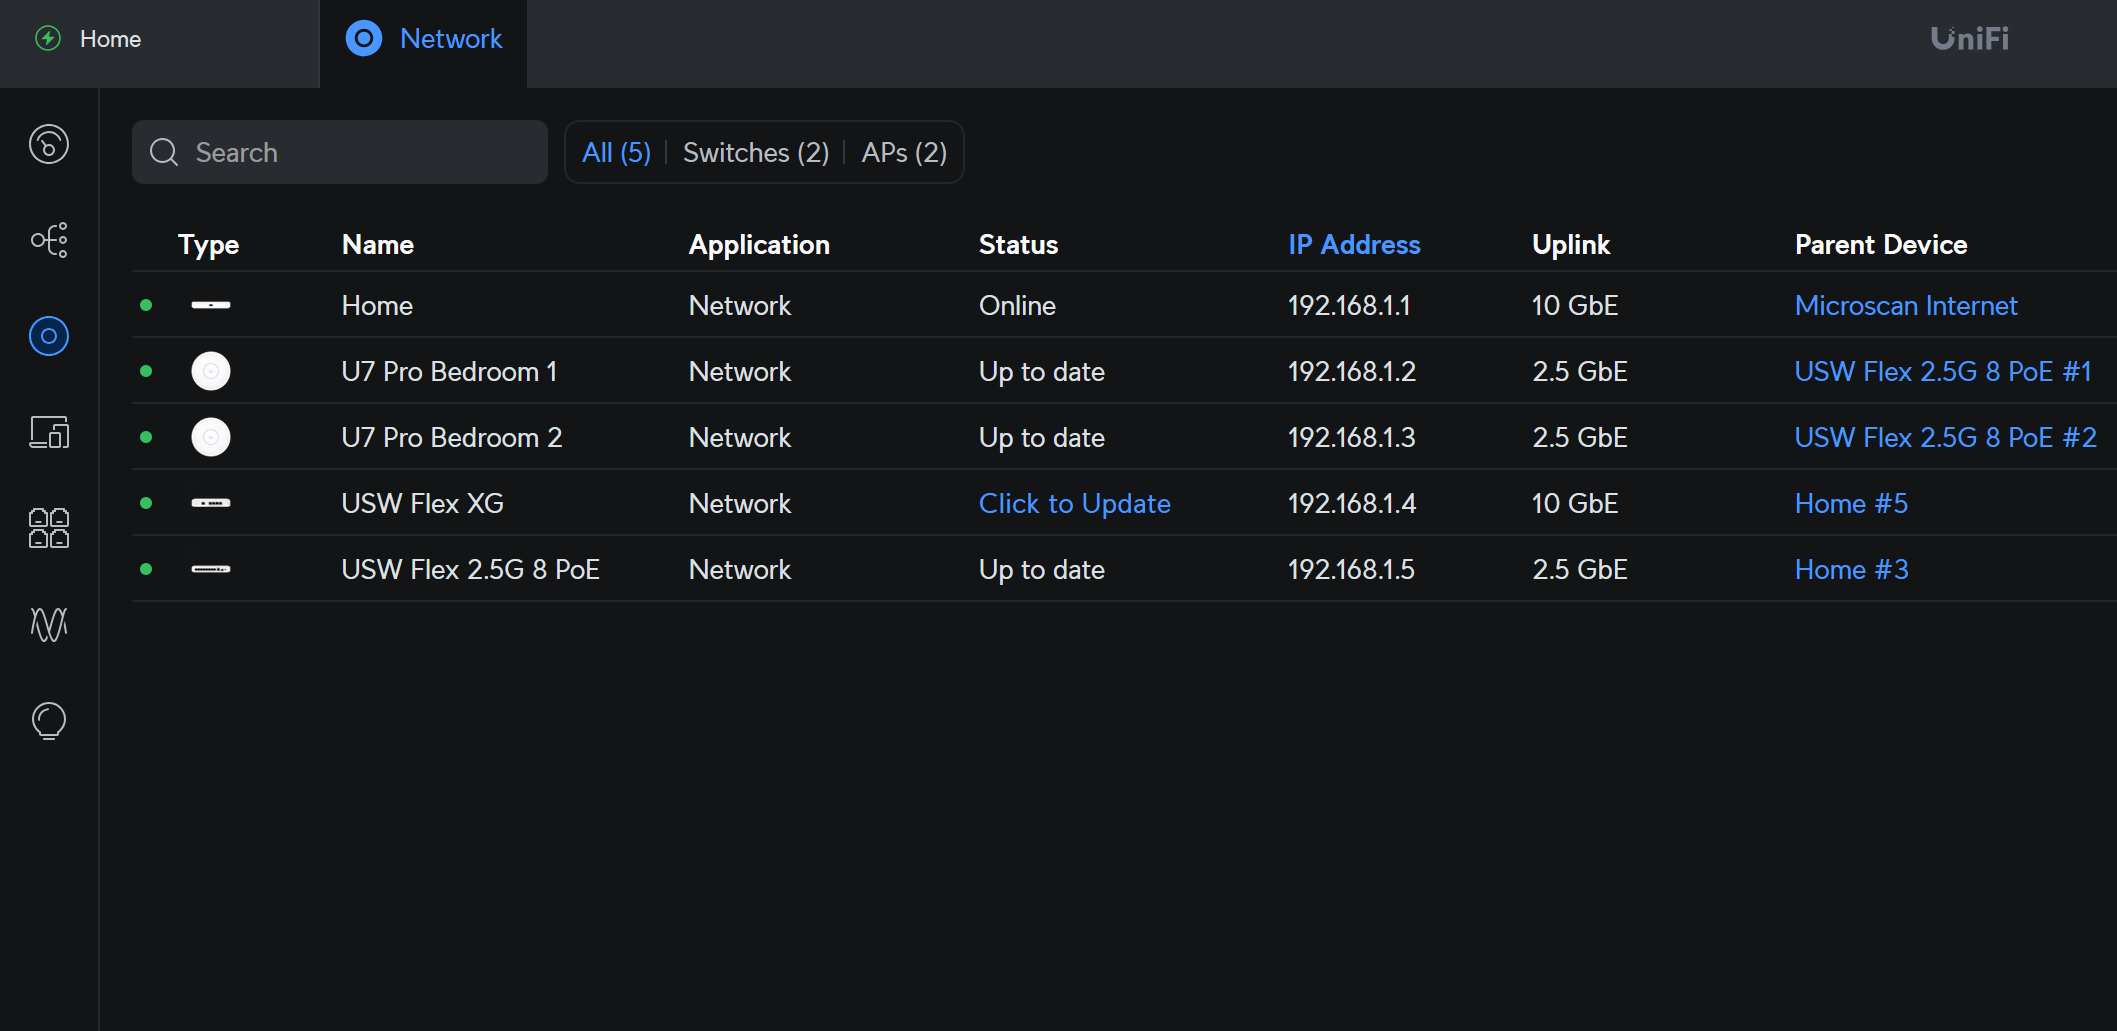Viewport: 2117px width, 1031px height.
Task: Open the Client Devices sidebar icon
Action: click(x=49, y=432)
